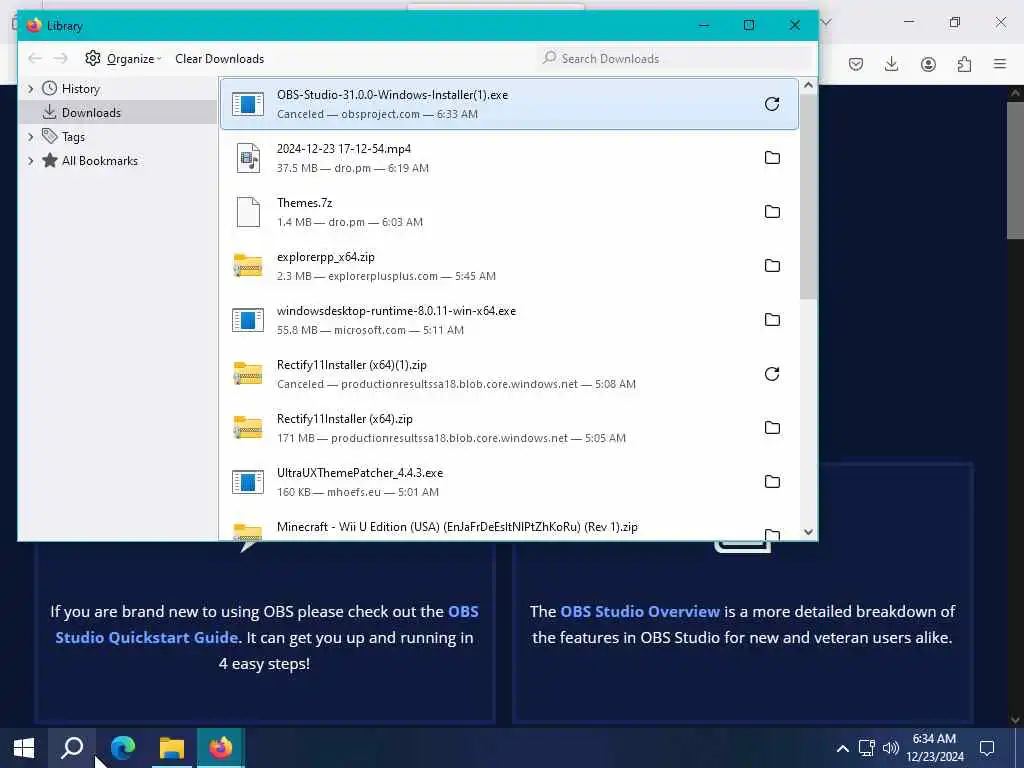Show UltraUXThemePatcher_4.4.3.exe in folder
Screen dimensions: 1024x768
772,482
